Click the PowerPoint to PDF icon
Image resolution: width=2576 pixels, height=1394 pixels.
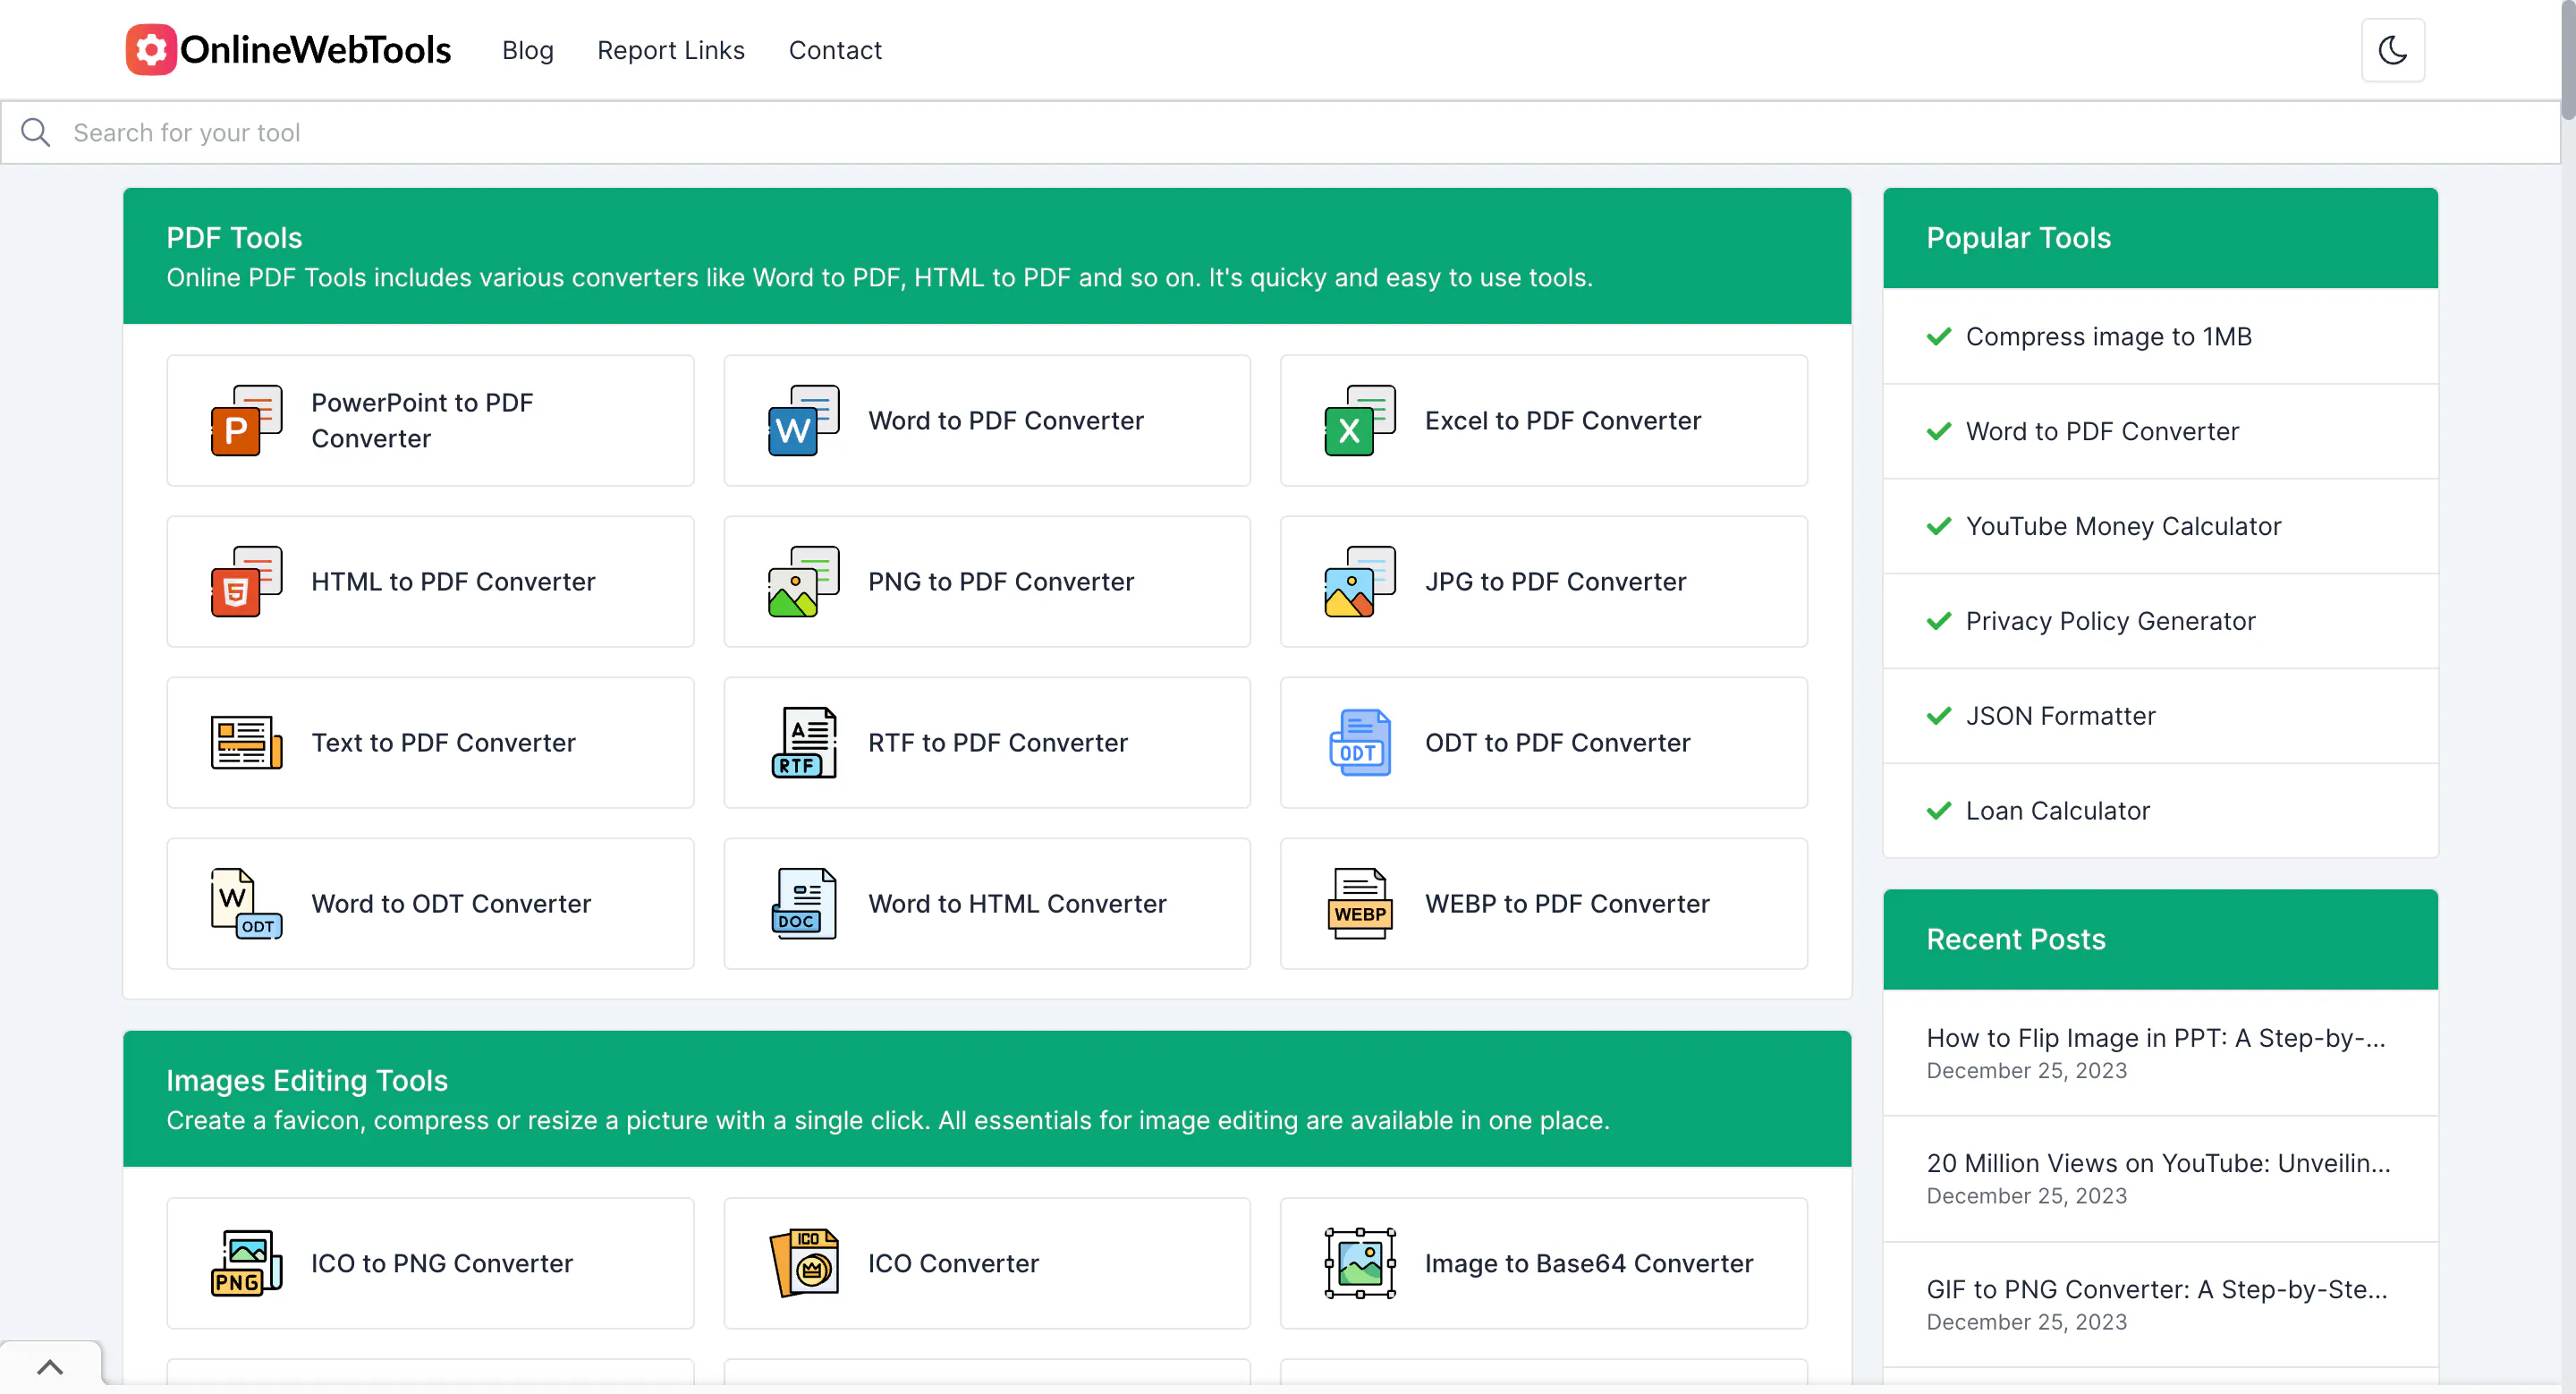[x=246, y=421]
